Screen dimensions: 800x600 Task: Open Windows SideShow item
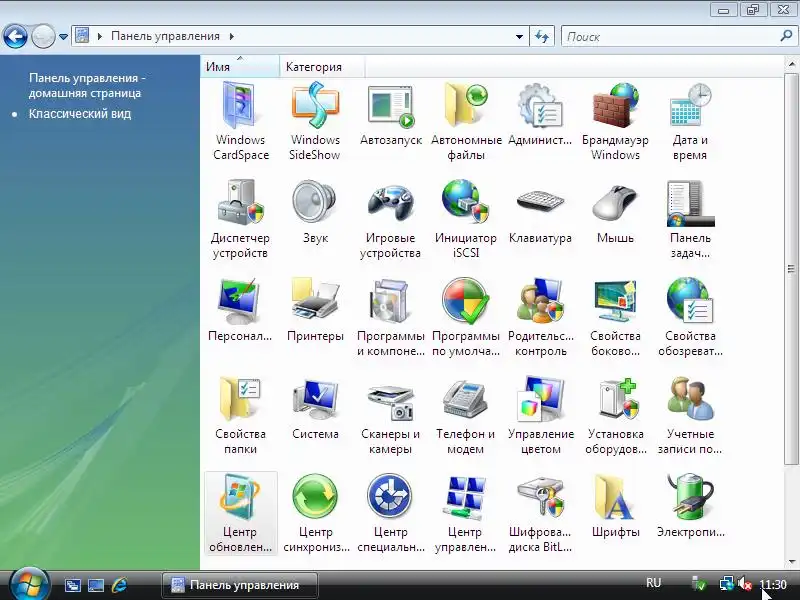[x=315, y=122]
